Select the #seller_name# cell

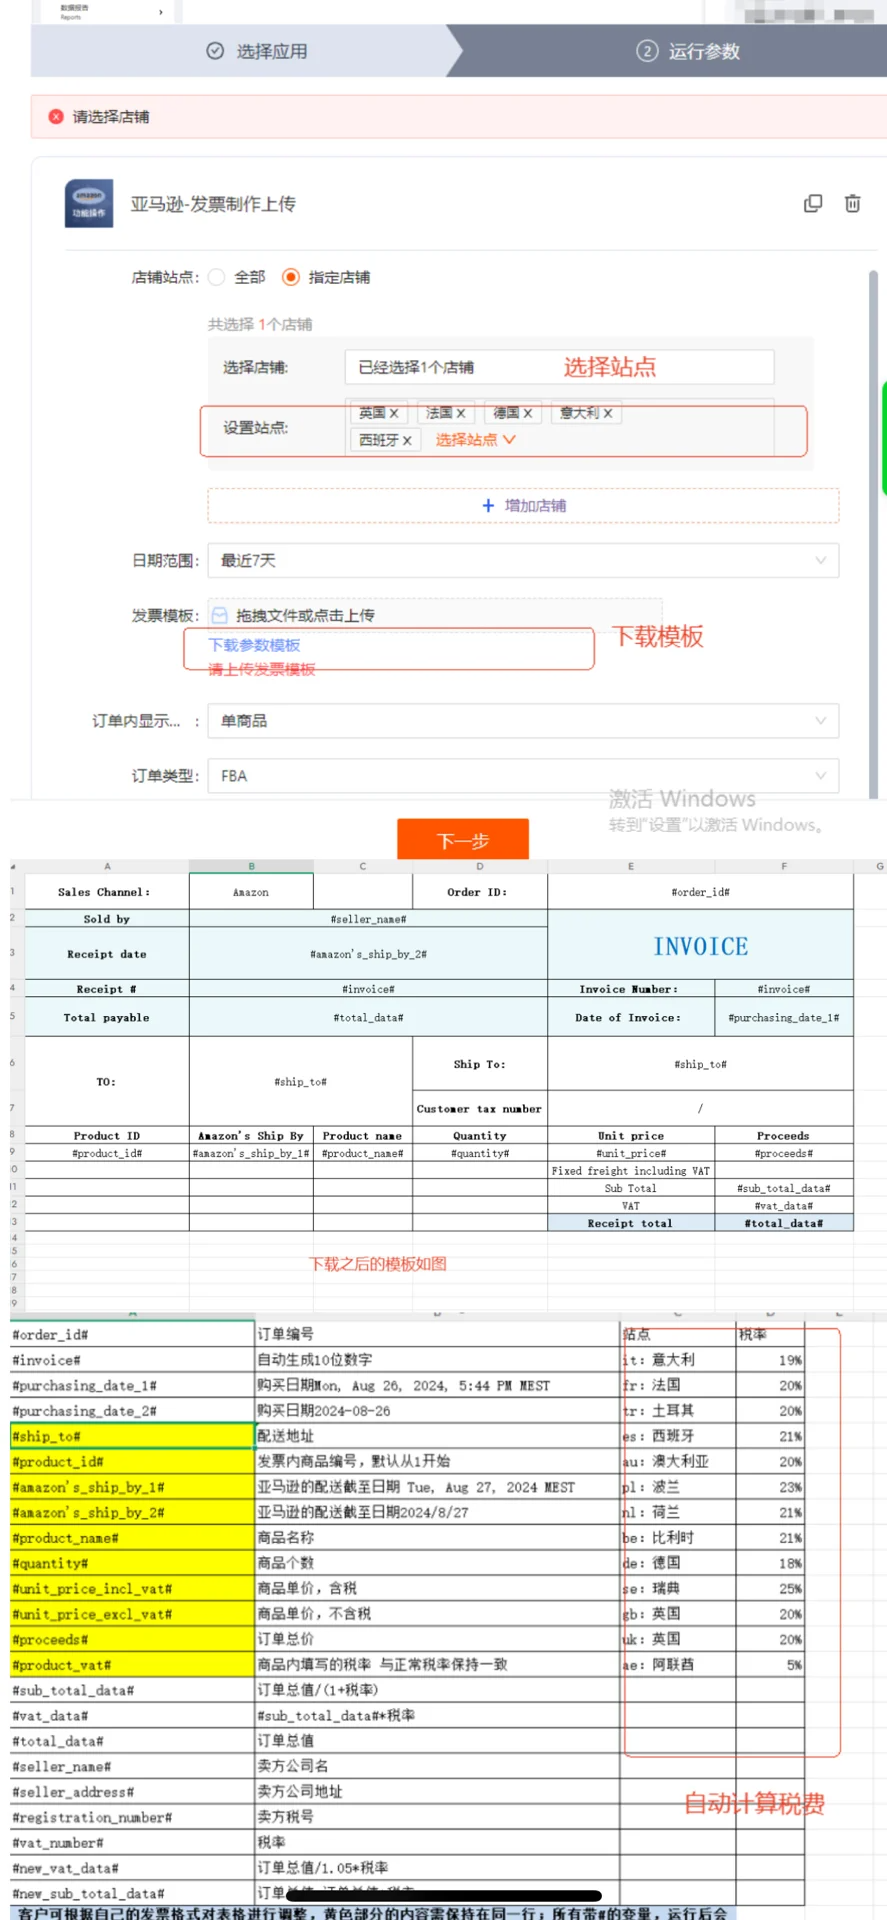tap(368, 919)
